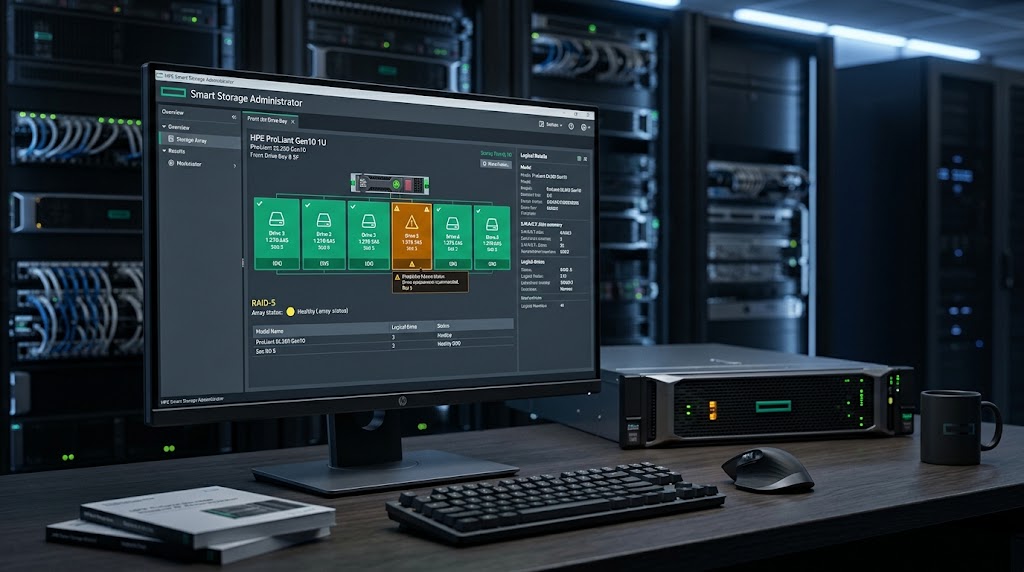Toggle the checkmark on the leftmost drive tile
The image size is (1024, 572).
[x=260, y=204]
